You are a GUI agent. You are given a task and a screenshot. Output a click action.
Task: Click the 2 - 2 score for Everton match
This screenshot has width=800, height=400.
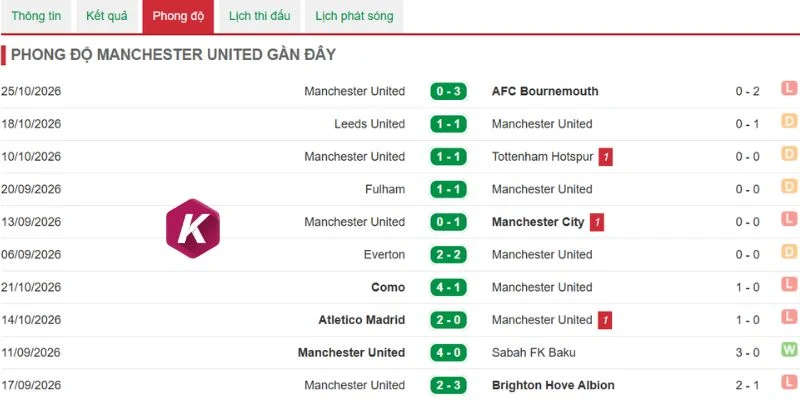click(448, 255)
